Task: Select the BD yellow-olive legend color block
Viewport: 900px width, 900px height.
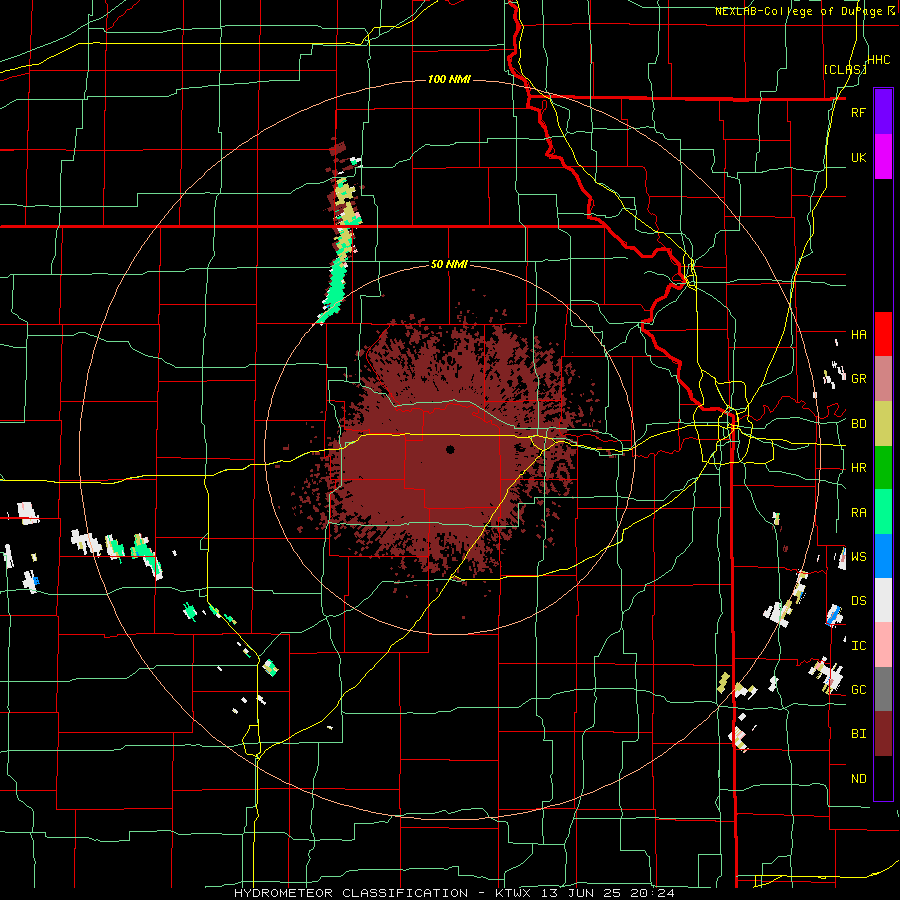Action: (883, 424)
